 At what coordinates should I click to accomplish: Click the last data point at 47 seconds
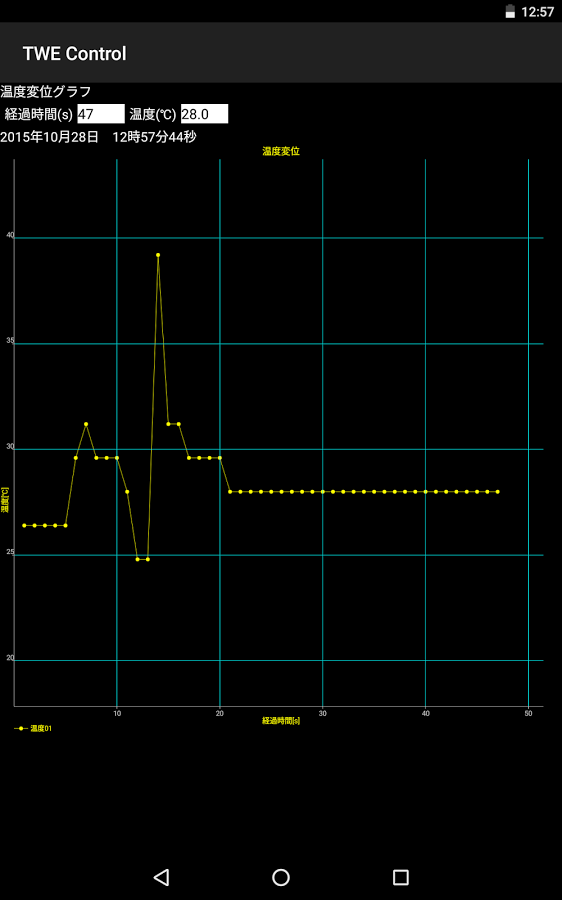pyautogui.click(x=497, y=492)
